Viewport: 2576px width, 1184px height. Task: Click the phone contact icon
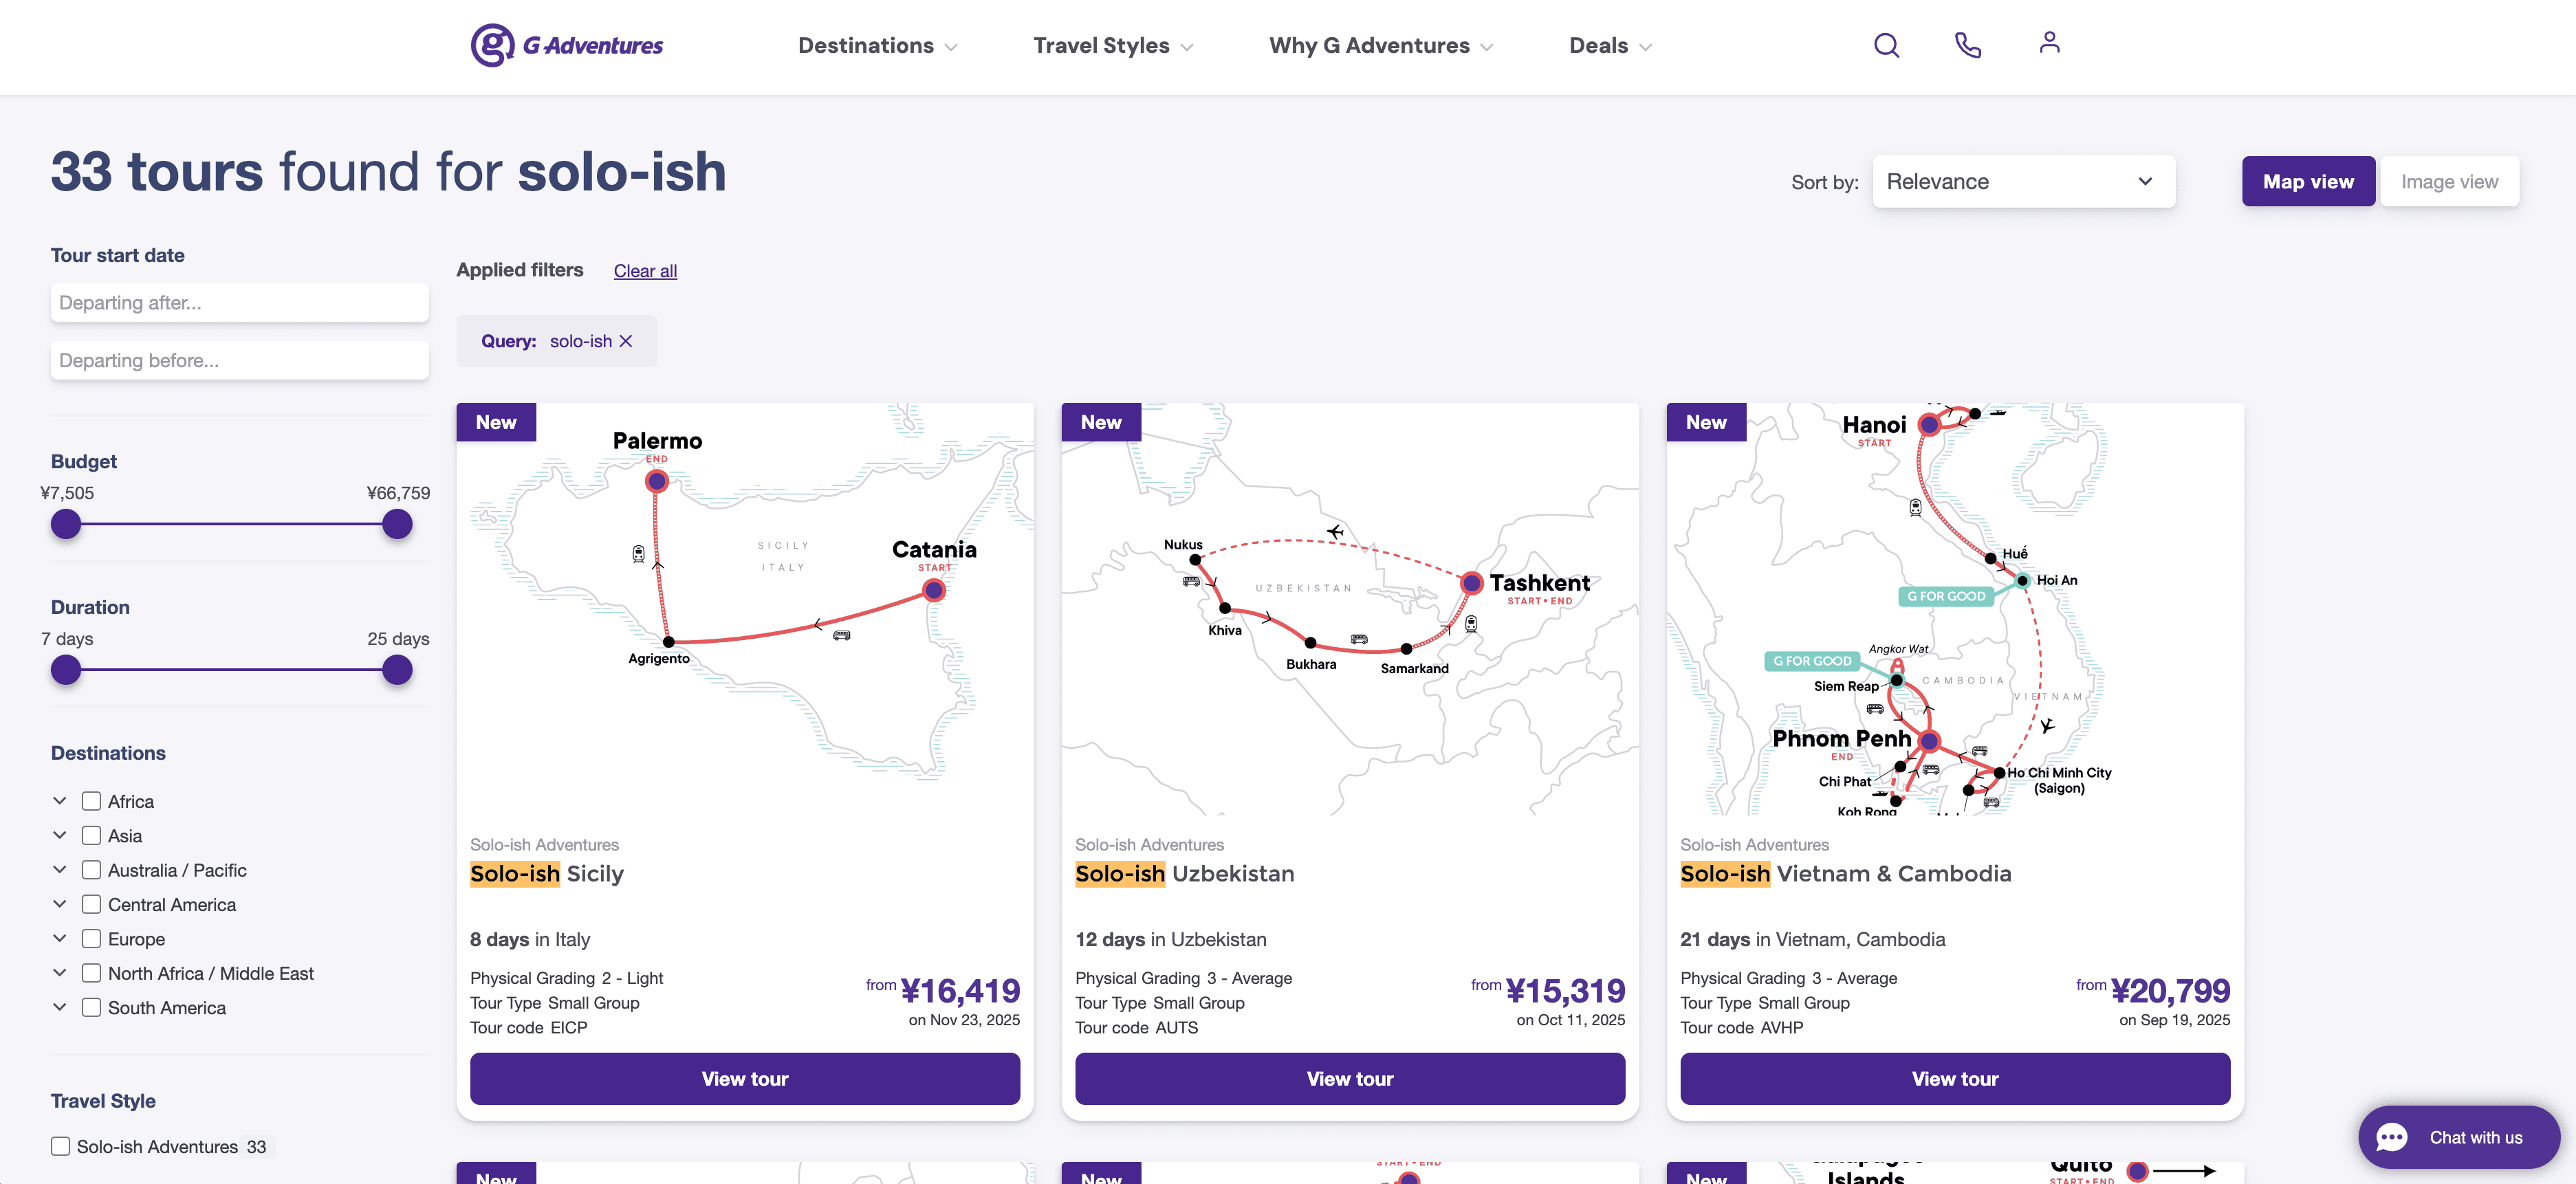coord(1967,46)
